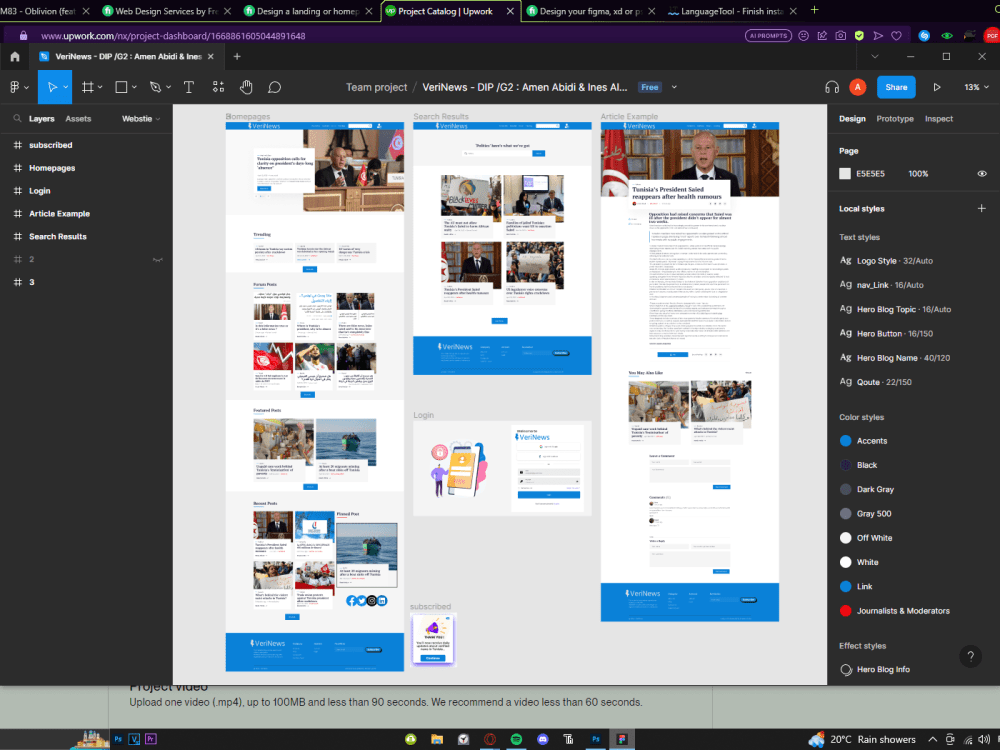Add a new local style
The height and width of the screenshot is (750, 1000).
pos(982,209)
